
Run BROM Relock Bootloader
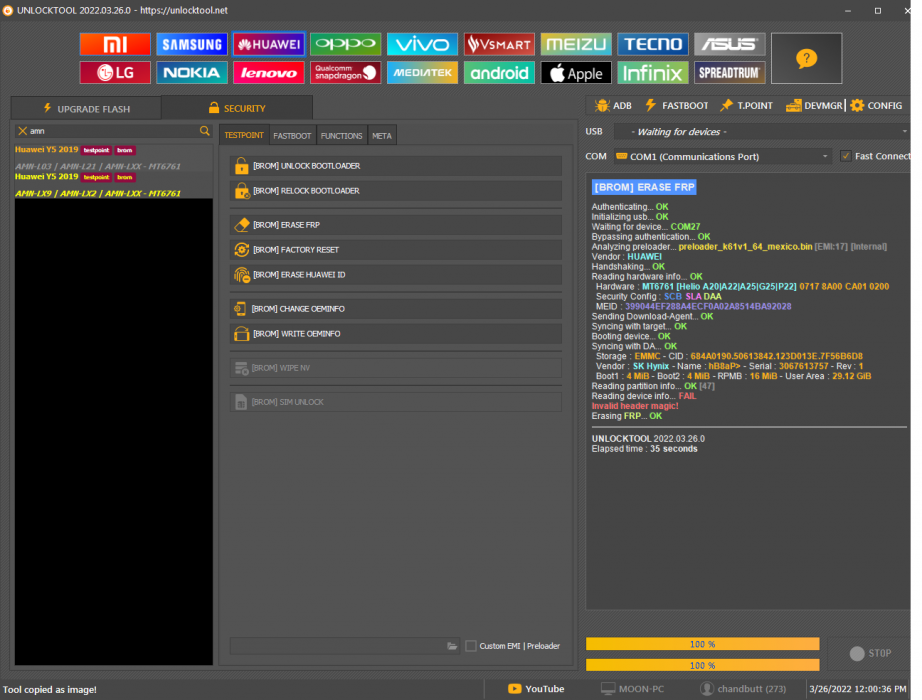pos(396,191)
